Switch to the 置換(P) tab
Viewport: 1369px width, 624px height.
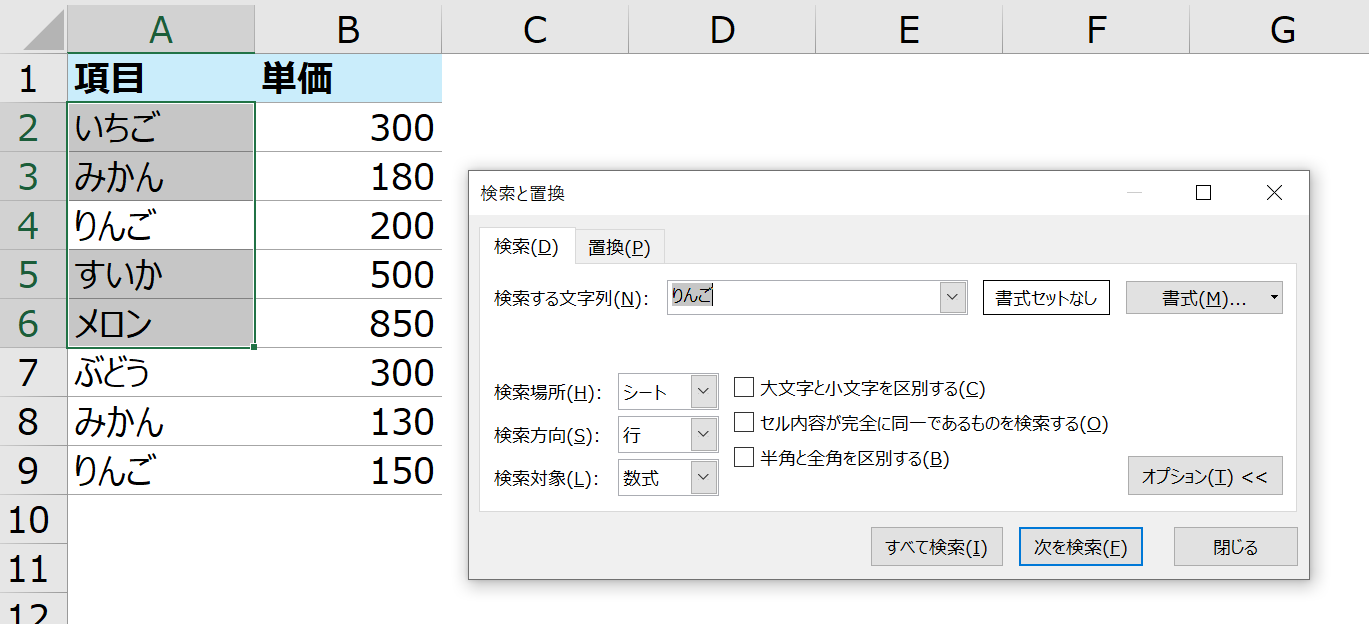(x=619, y=247)
